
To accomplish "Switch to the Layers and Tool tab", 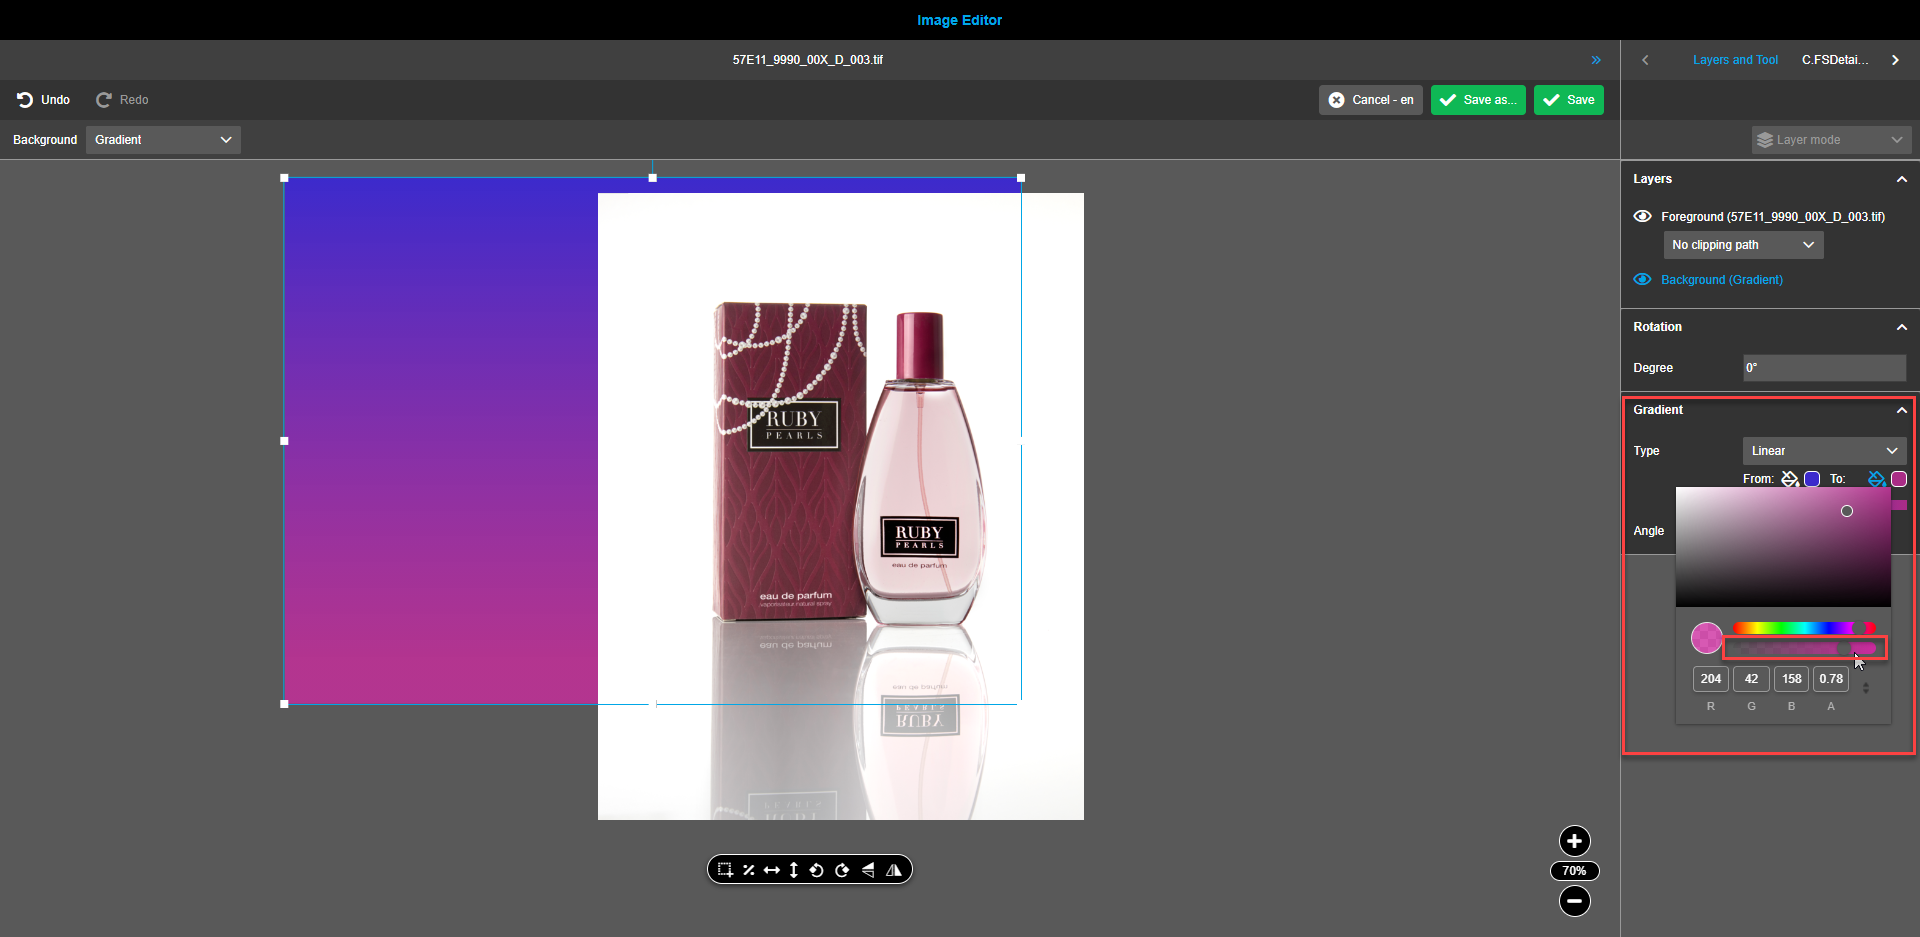I will coord(1735,59).
